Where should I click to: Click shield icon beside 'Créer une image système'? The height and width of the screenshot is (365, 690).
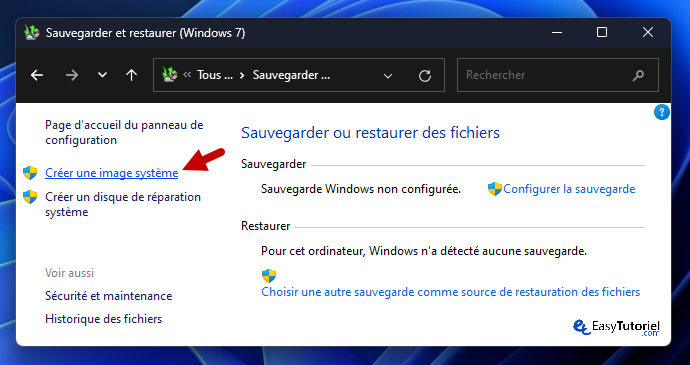(30, 173)
